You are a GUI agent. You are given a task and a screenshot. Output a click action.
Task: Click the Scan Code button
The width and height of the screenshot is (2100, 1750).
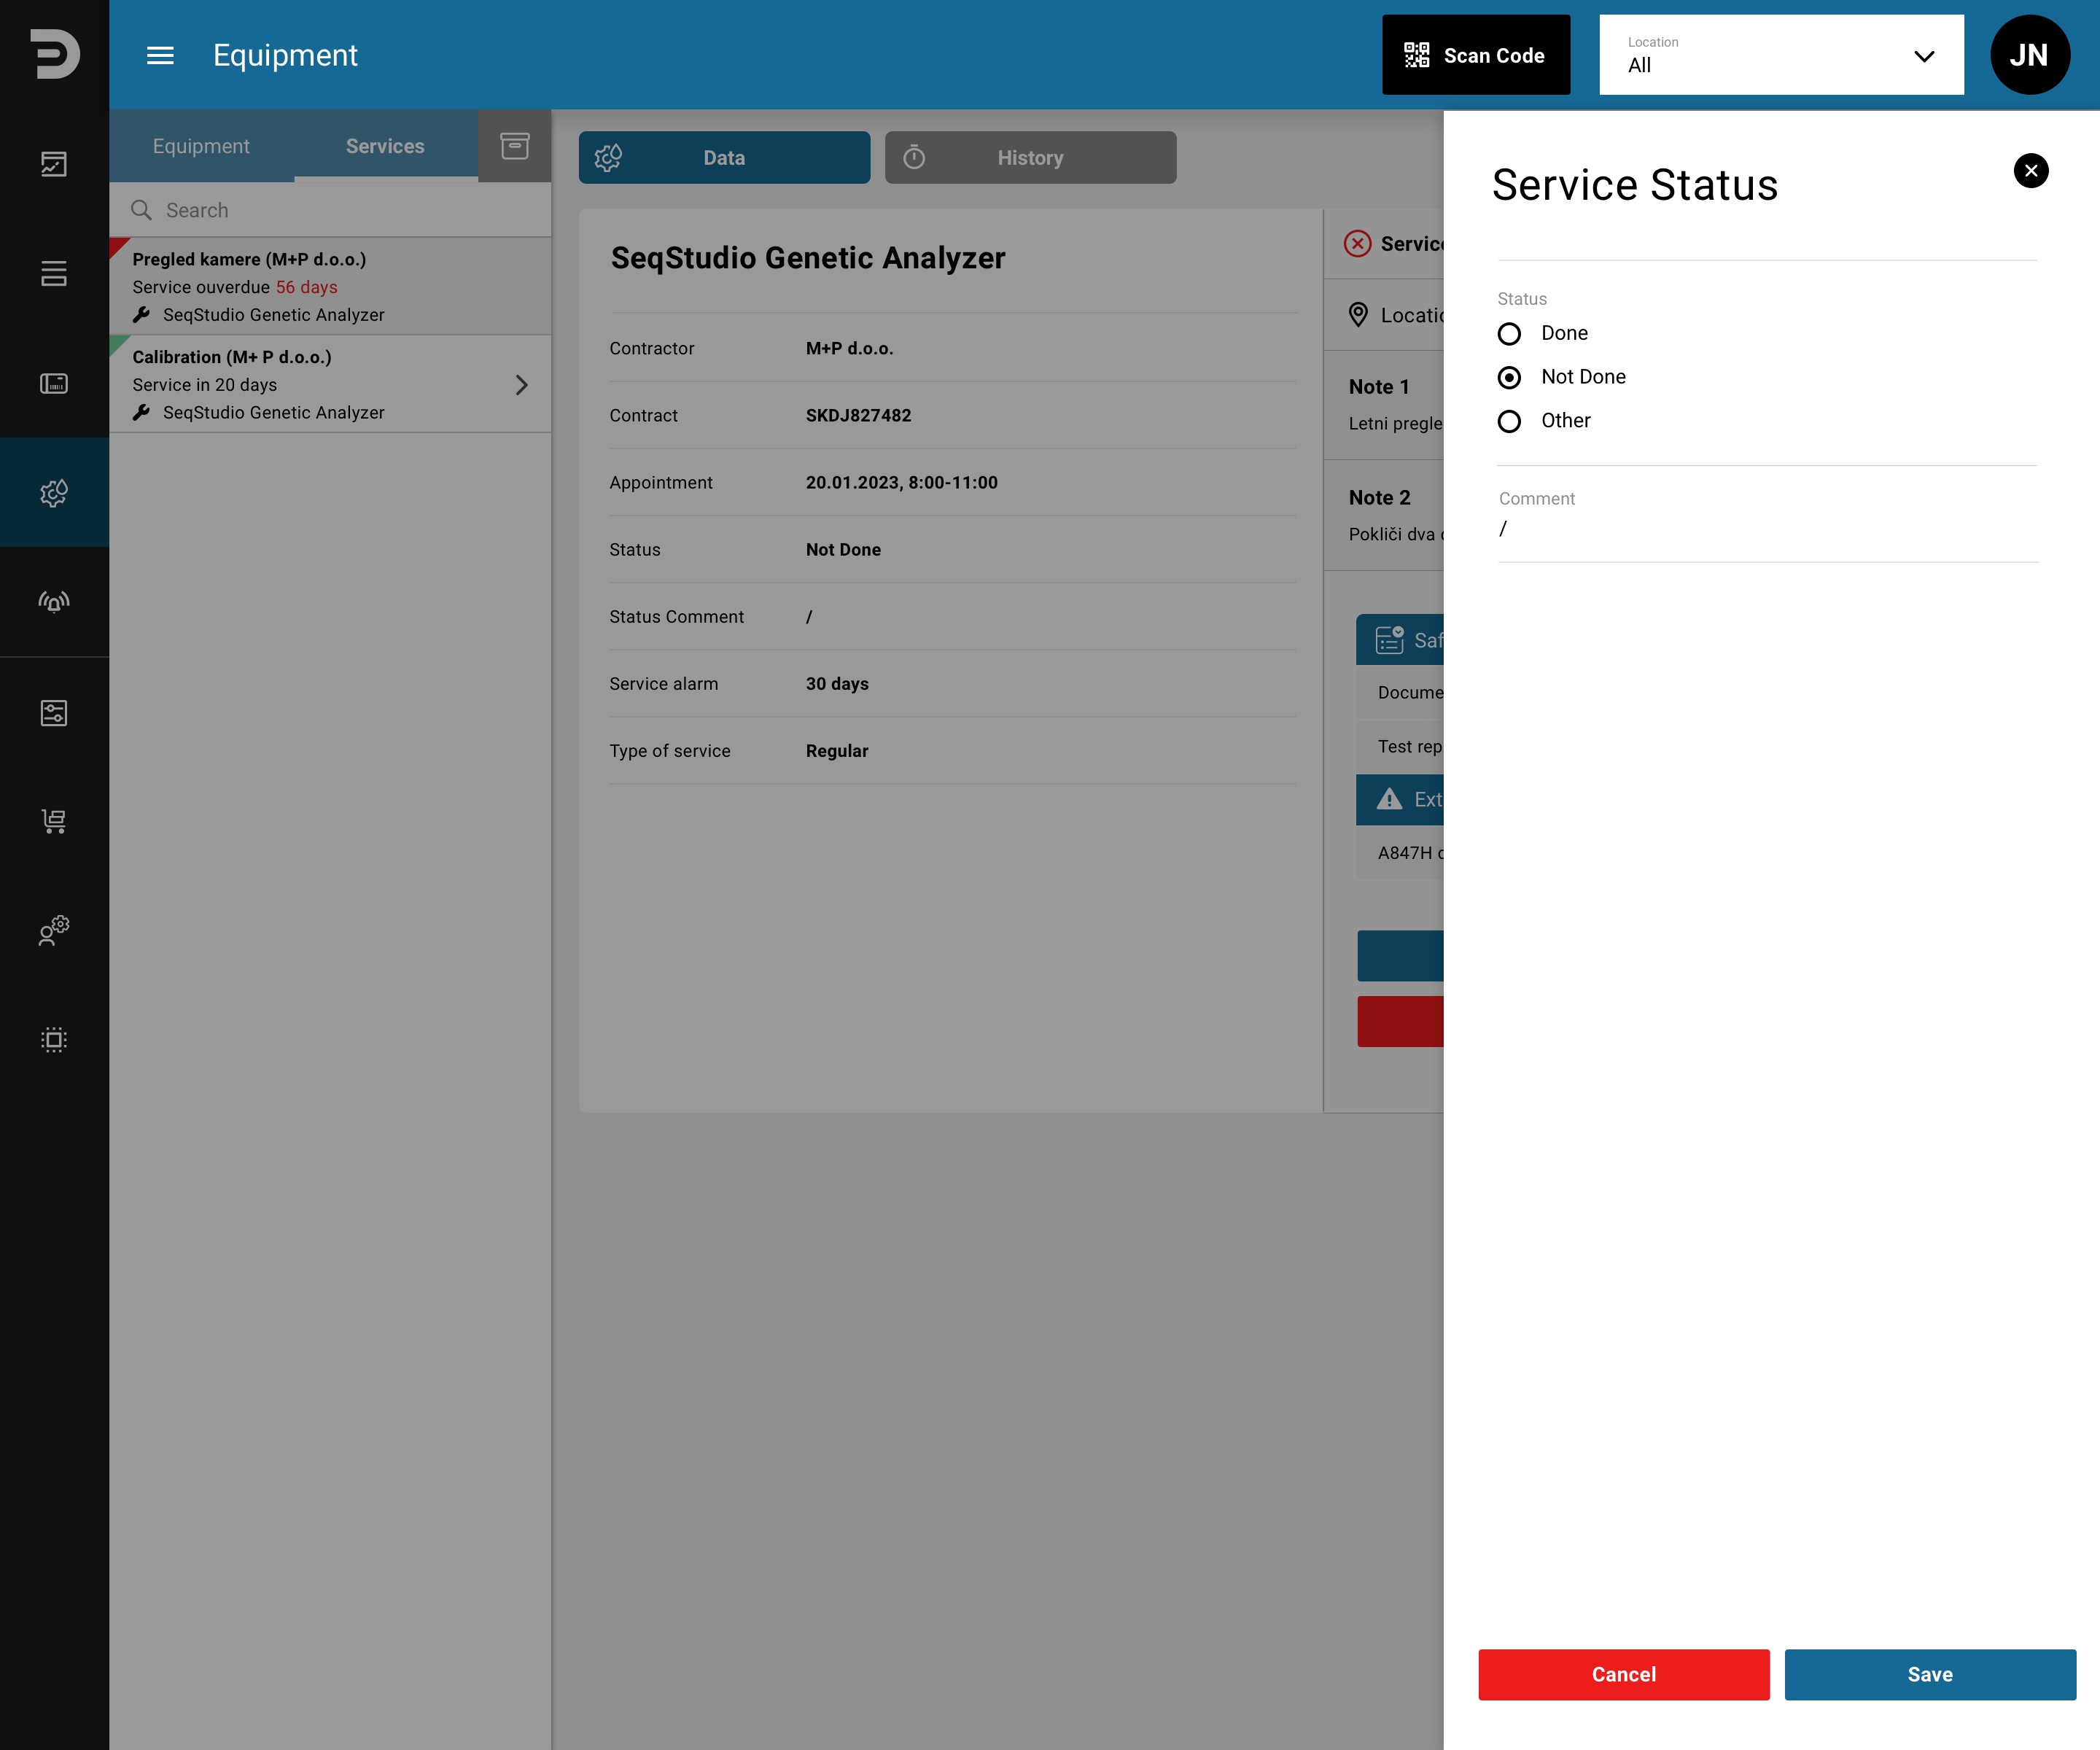pos(1475,55)
